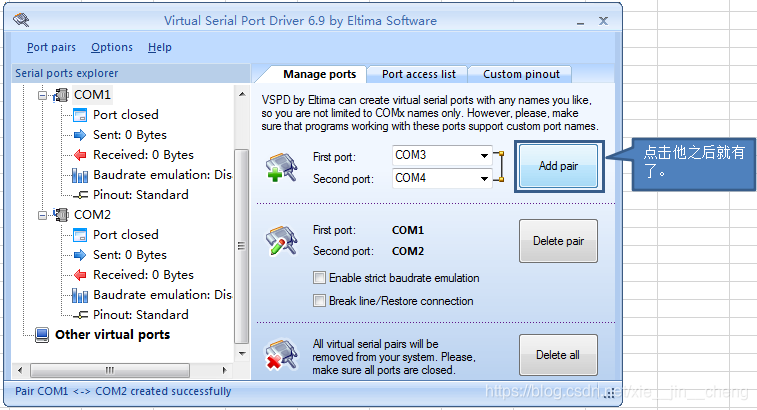Click the pair link connector beside port dropdowns
Screen dimensions: 757x410
tap(500, 167)
